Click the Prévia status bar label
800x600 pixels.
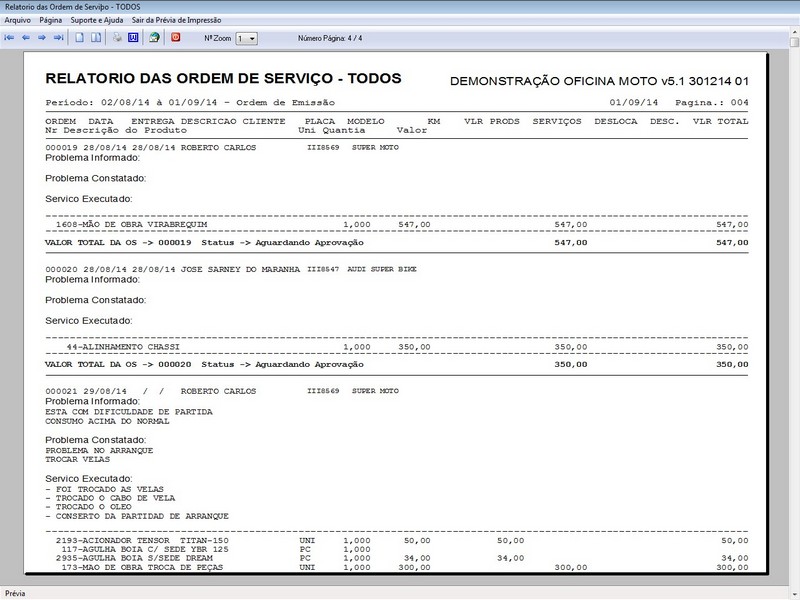pyautogui.click(x=15, y=593)
